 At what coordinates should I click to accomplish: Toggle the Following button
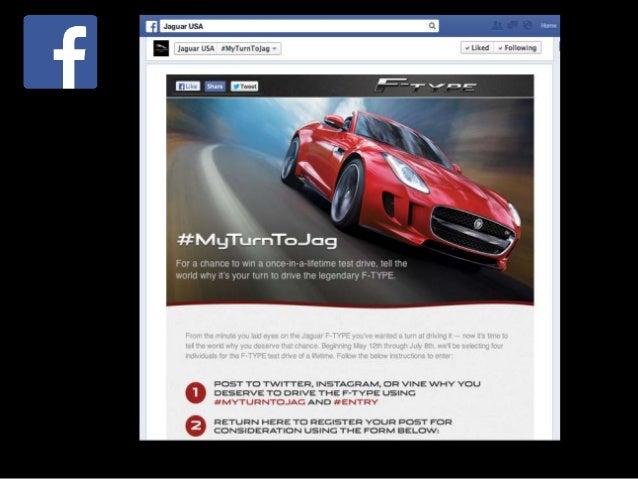pos(518,48)
